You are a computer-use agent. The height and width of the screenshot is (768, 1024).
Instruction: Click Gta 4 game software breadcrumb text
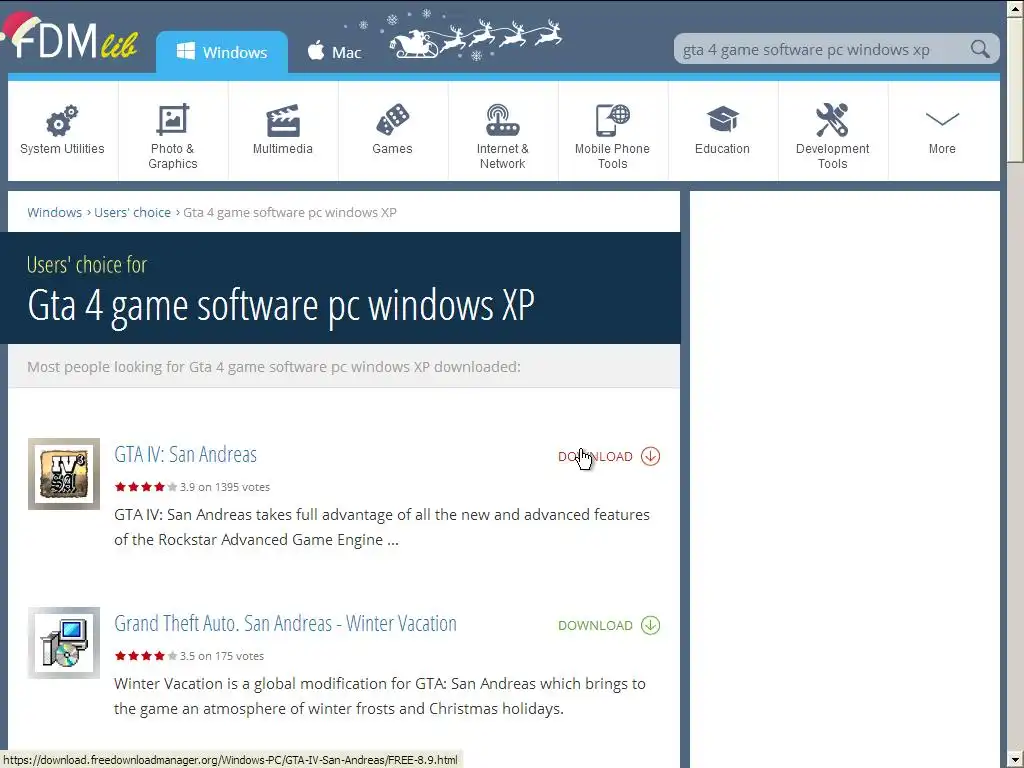click(289, 212)
